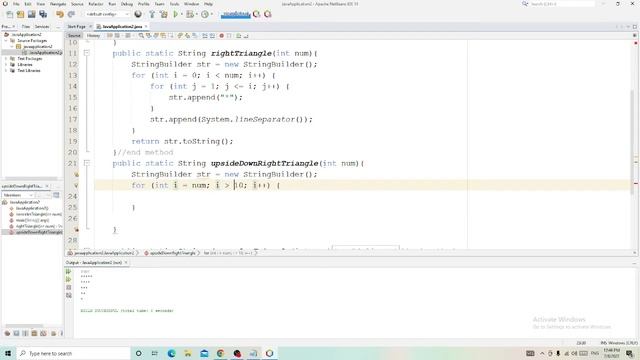This screenshot has width=640, height=360.
Task: Open the default config dropdown
Action: (x=107, y=14)
